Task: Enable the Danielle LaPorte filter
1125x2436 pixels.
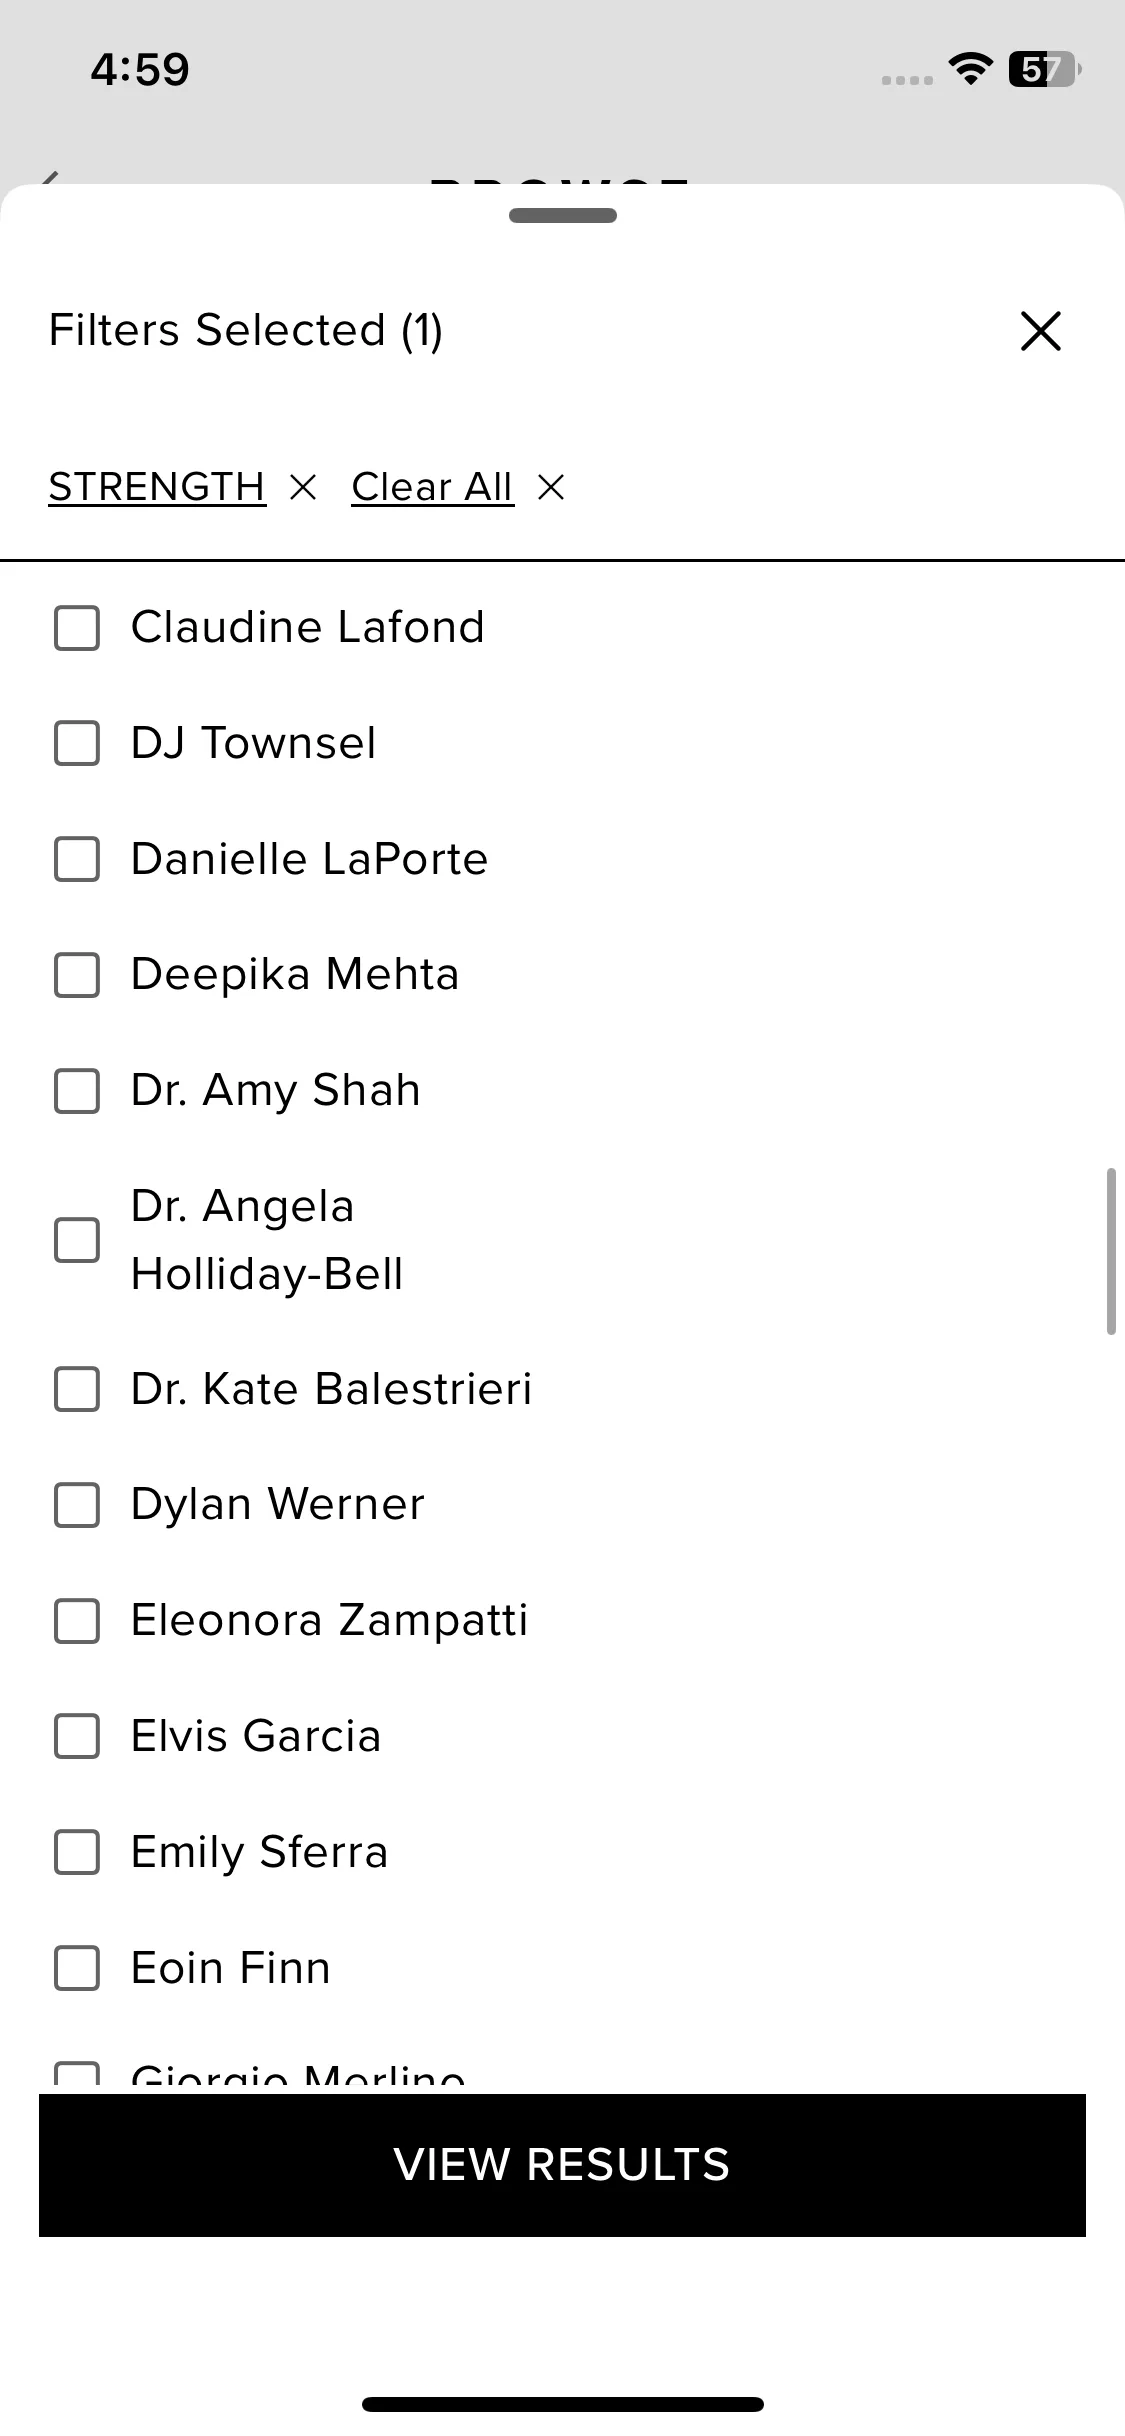Action: pyautogui.click(x=77, y=860)
